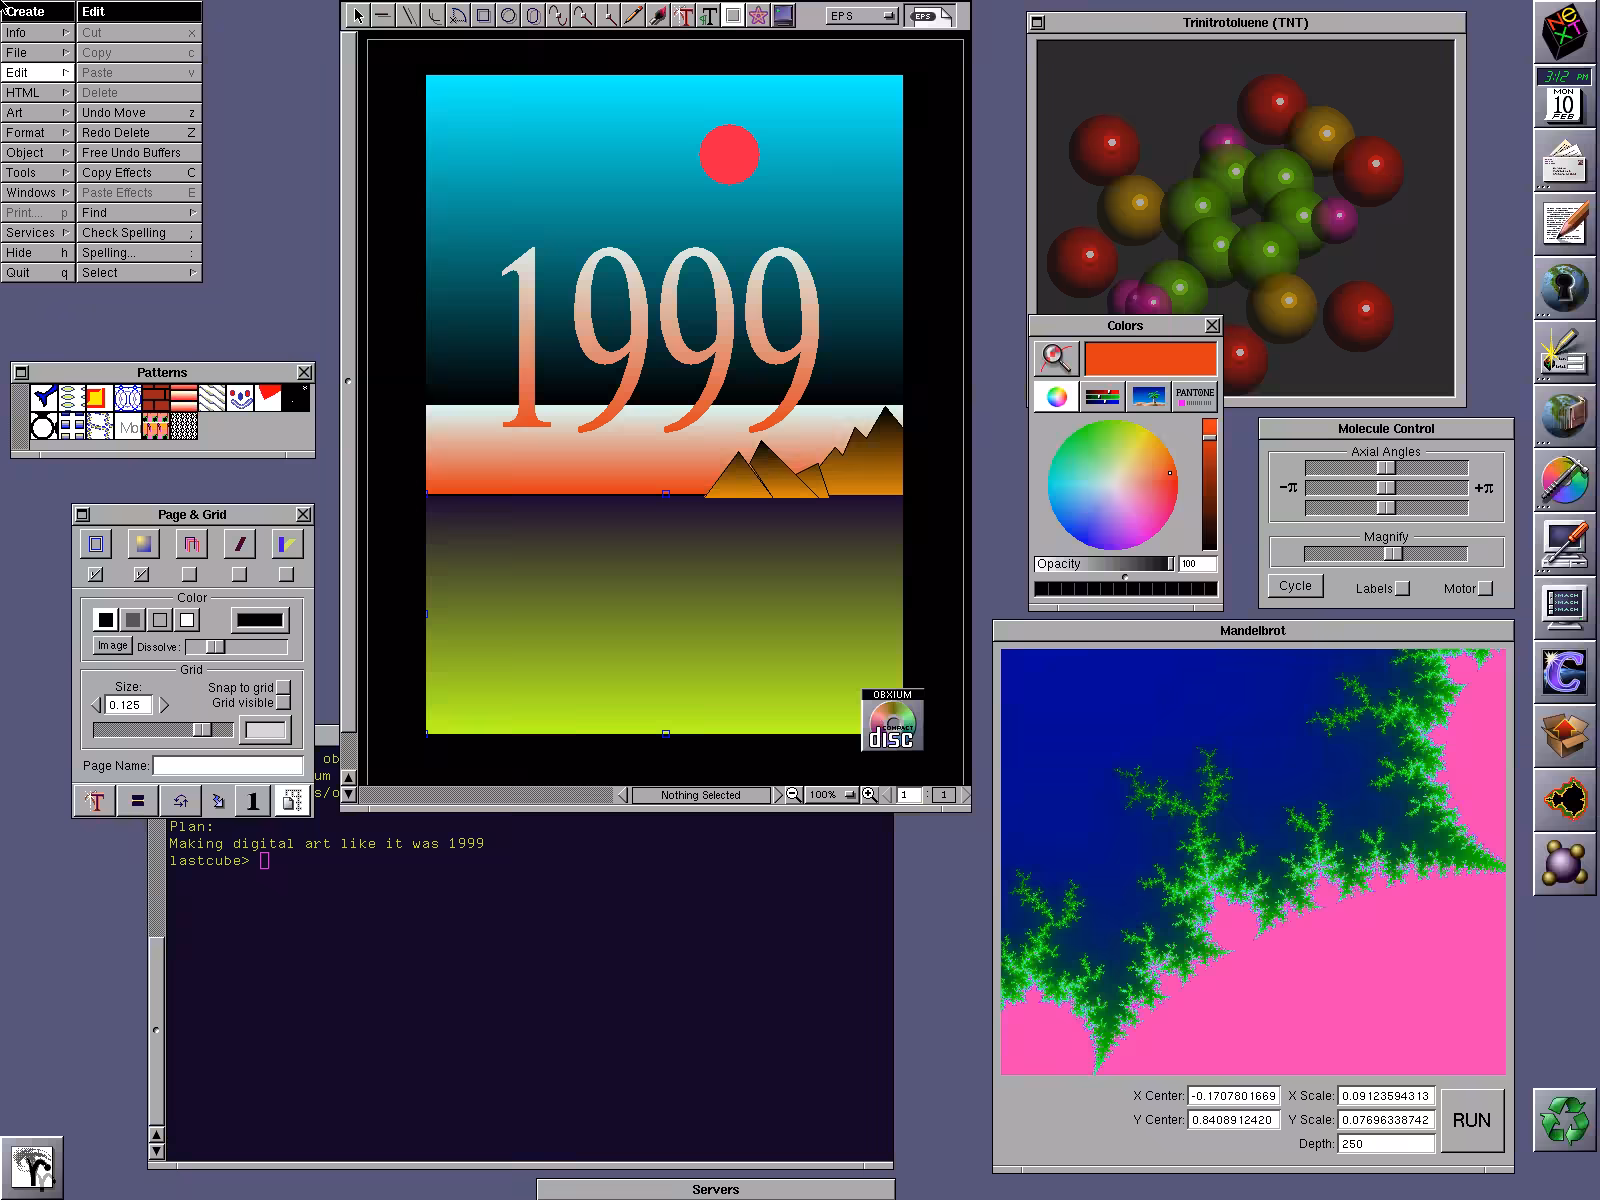Click the bold 1 icon in Page & Grid
This screenshot has height=1200, width=1600.
252,800
